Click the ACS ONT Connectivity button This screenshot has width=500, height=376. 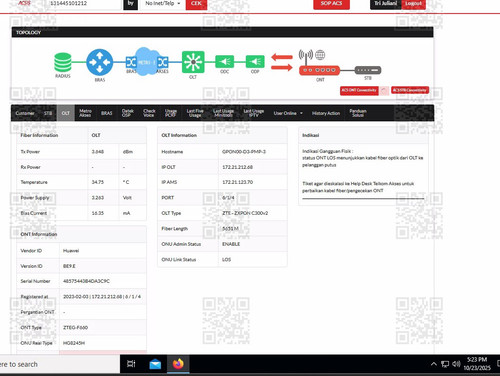tap(359, 90)
